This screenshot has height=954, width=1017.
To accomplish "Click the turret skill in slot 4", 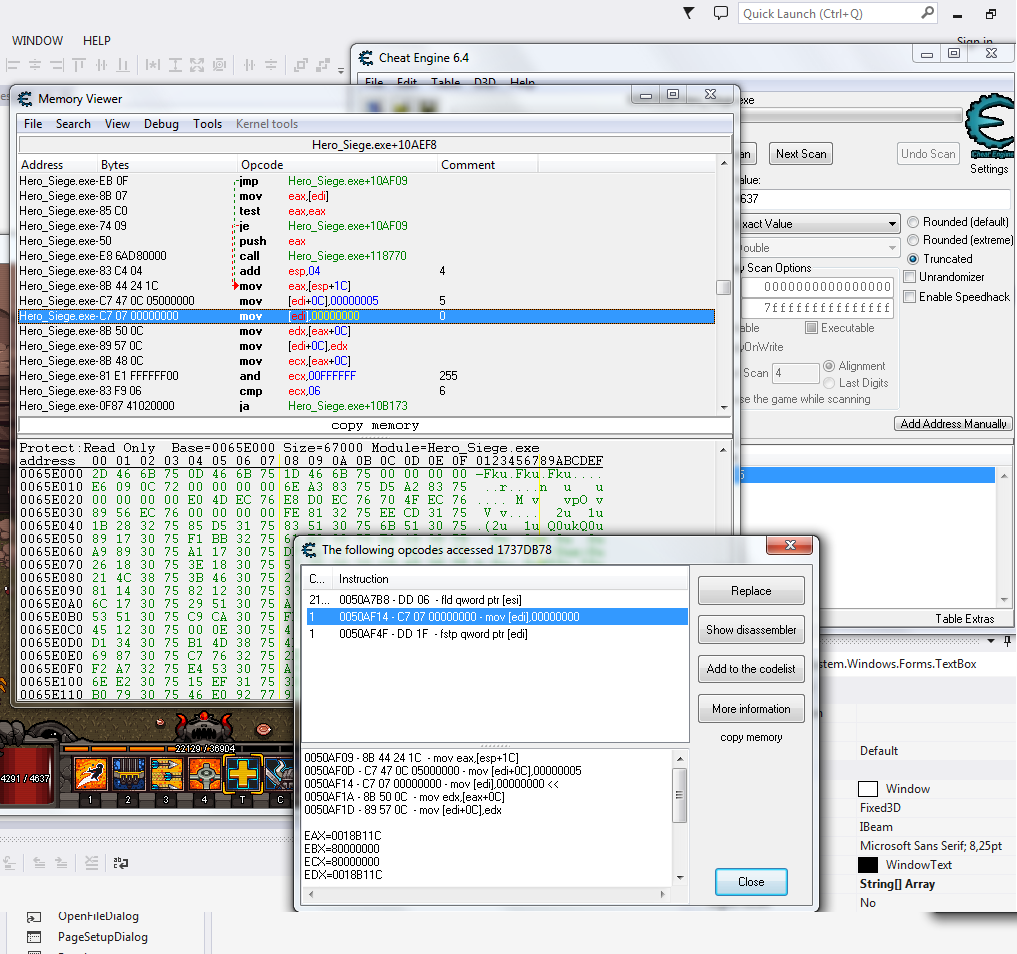I will click(x=205, y=774).
